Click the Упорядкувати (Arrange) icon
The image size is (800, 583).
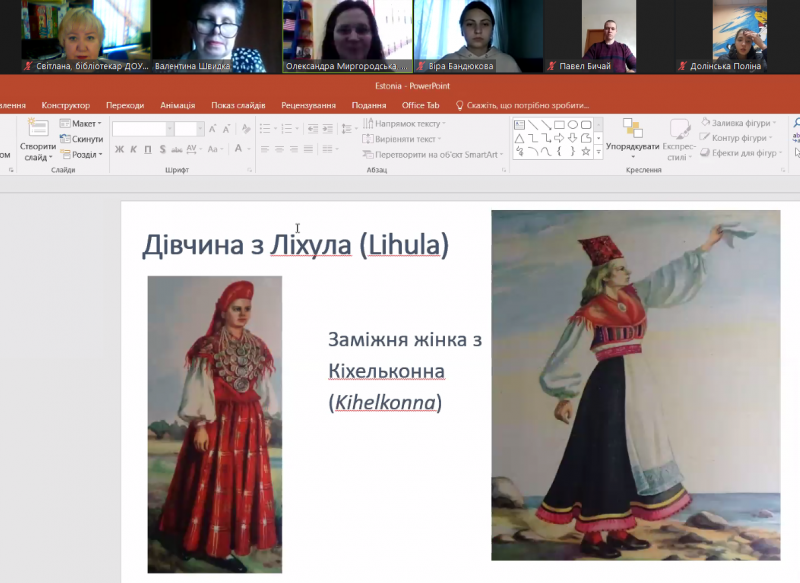coord(633,128)
